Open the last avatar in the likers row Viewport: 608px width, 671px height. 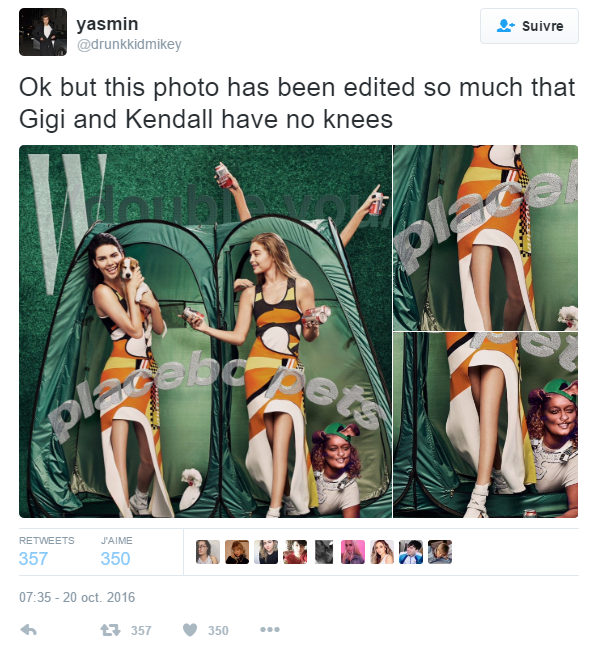pyautogui.click(x=440, y=552)
